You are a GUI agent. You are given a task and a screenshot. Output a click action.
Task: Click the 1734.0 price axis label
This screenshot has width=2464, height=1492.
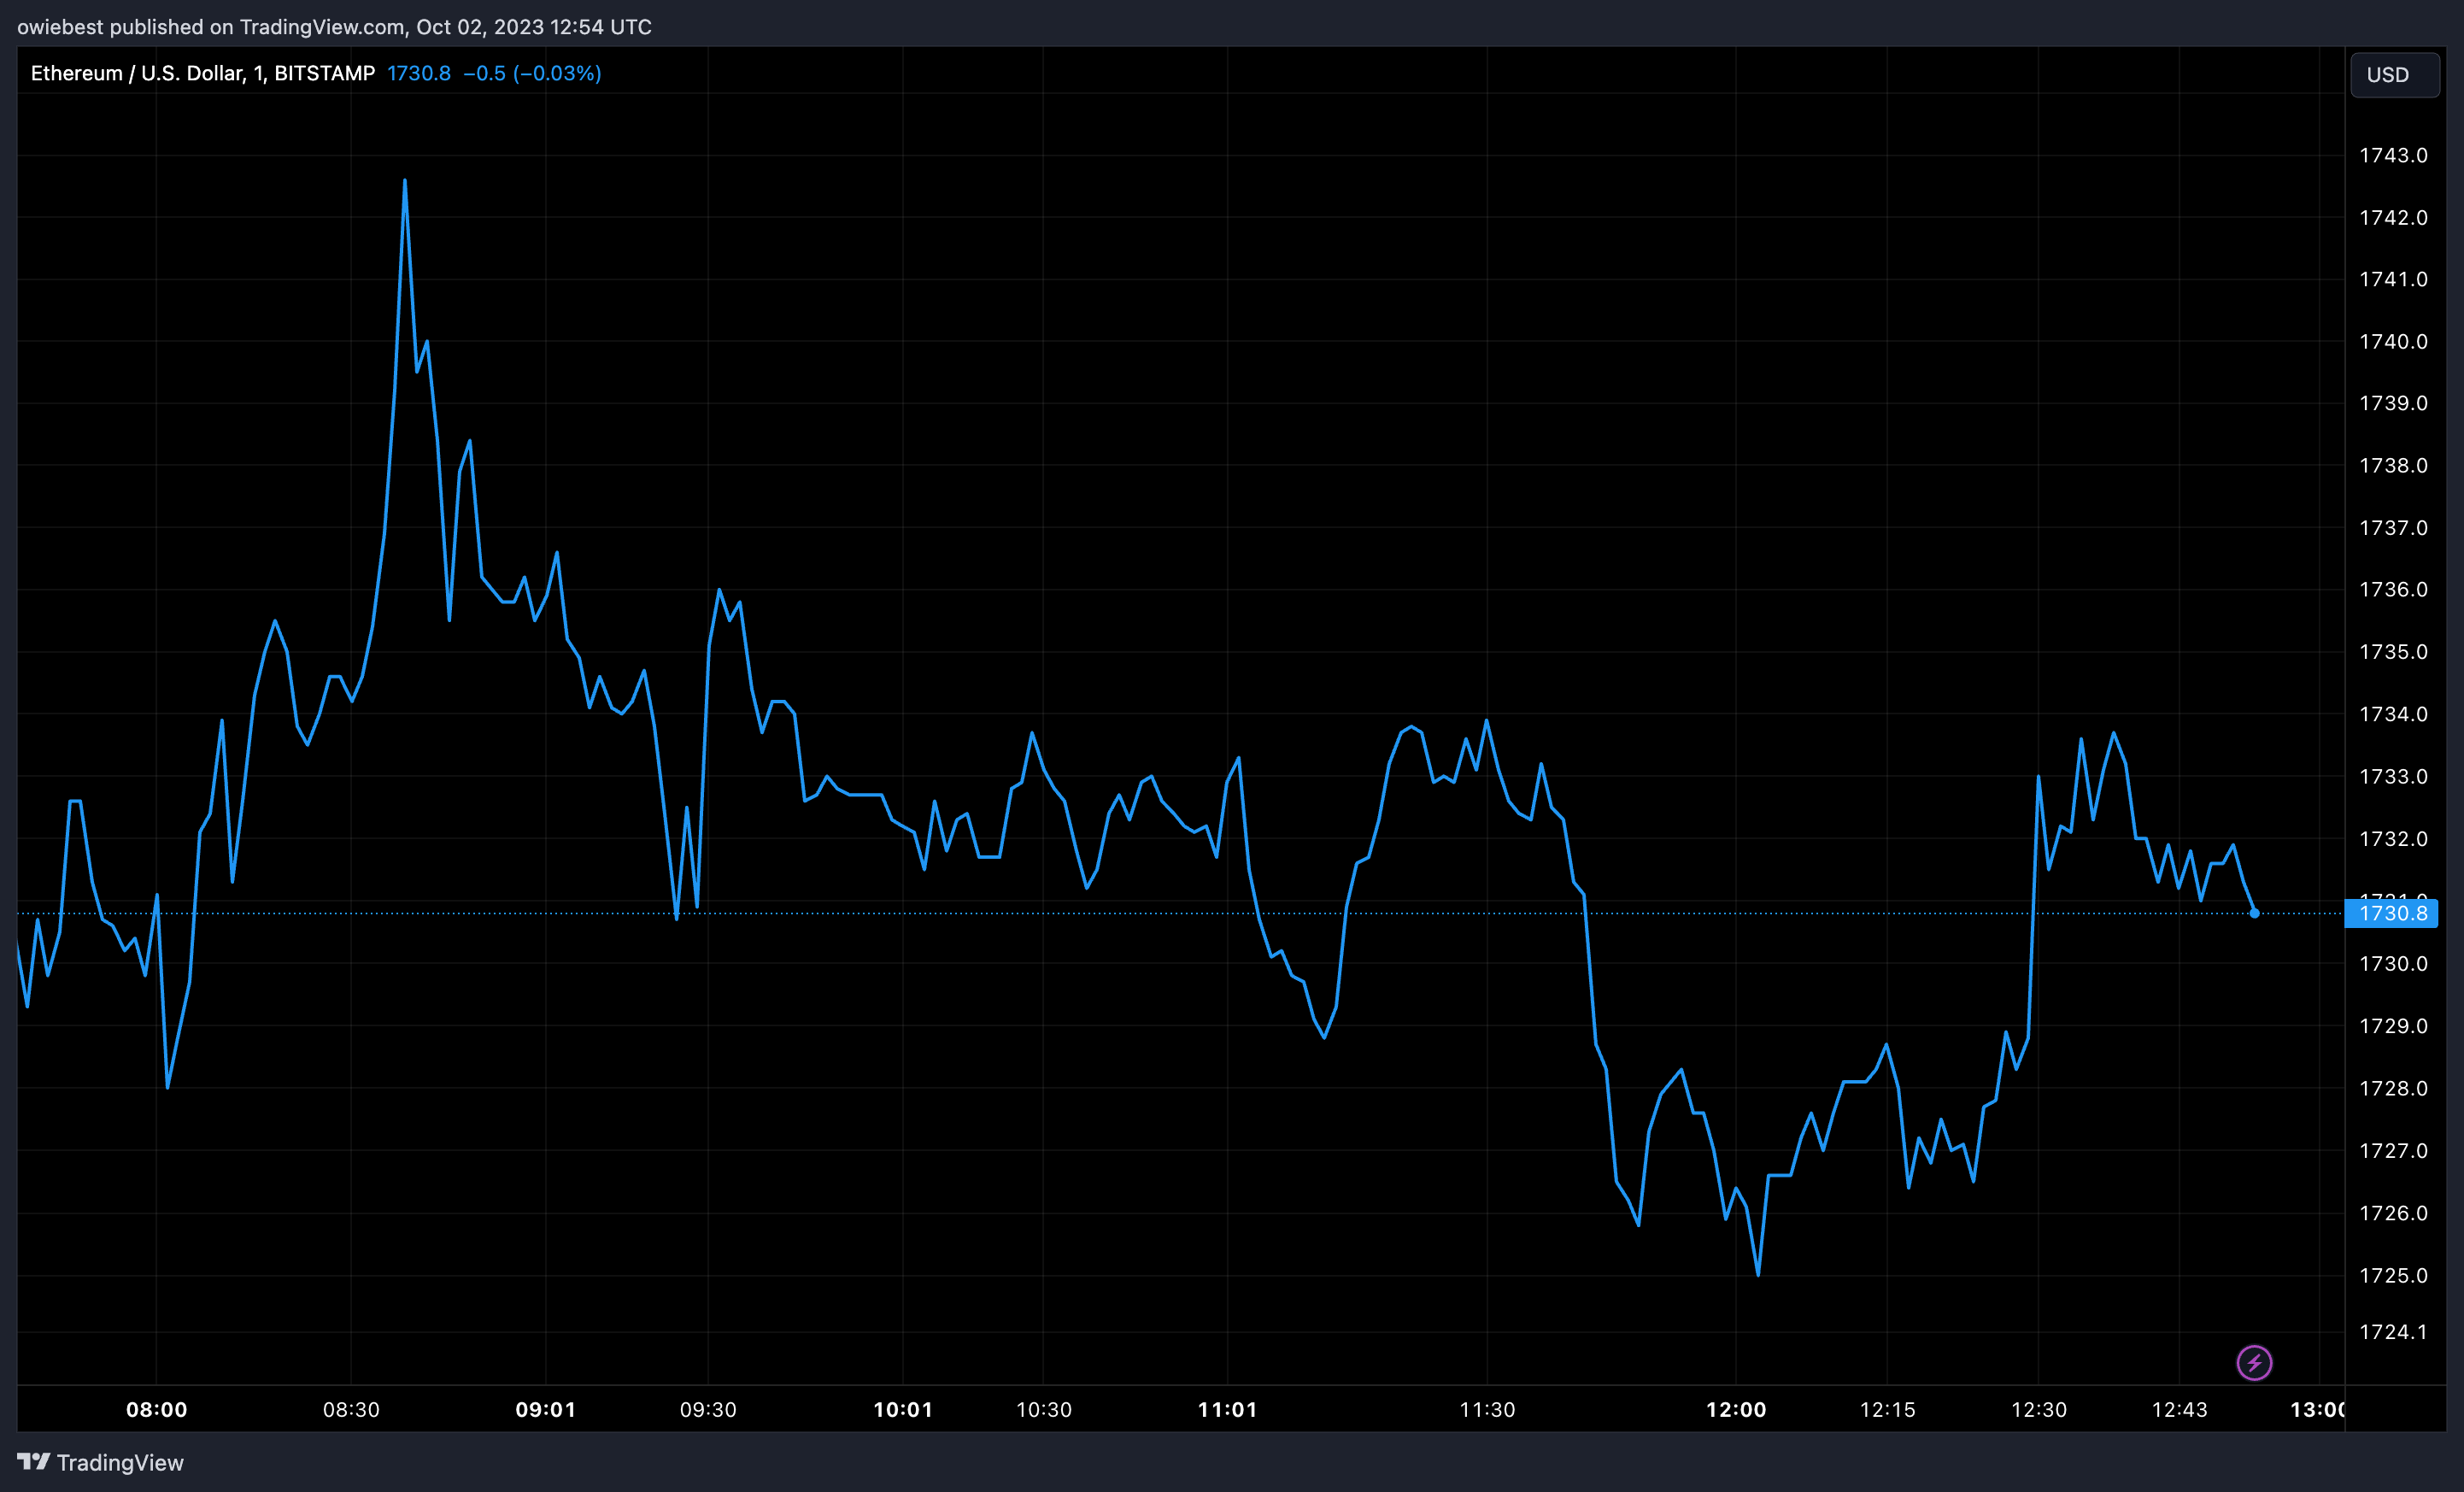(x=2393, y=714)
